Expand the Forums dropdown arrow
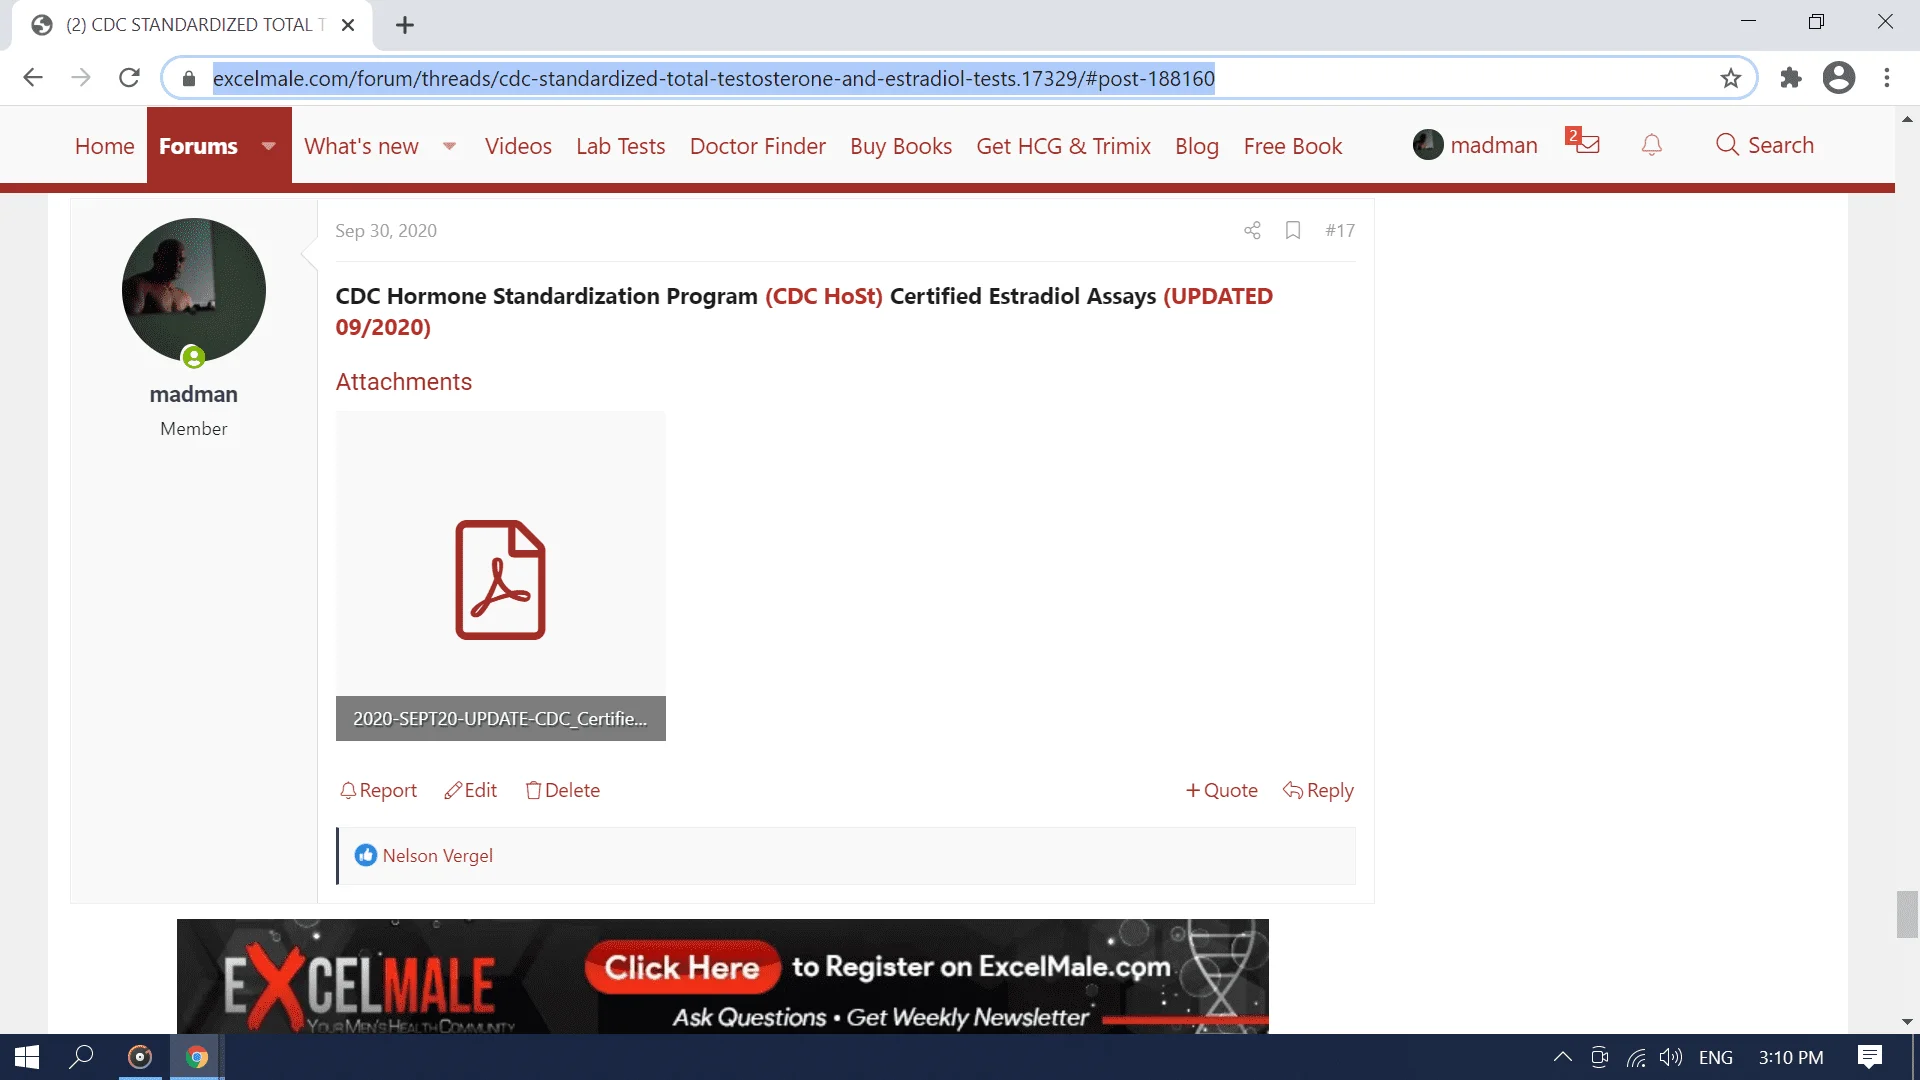Image resolution: width=1920 pixels, height=1080 pixels. tap(268, 146)
